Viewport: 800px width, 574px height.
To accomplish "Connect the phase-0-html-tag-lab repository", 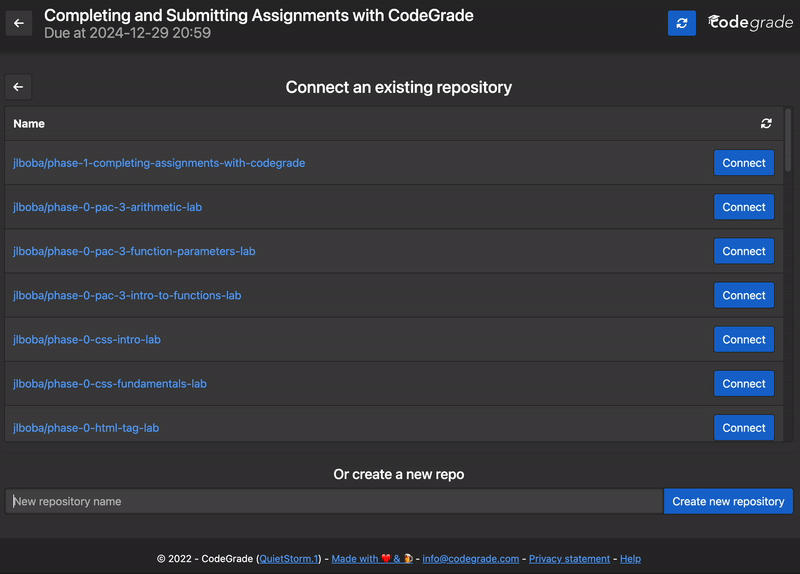I will (744, 428).
